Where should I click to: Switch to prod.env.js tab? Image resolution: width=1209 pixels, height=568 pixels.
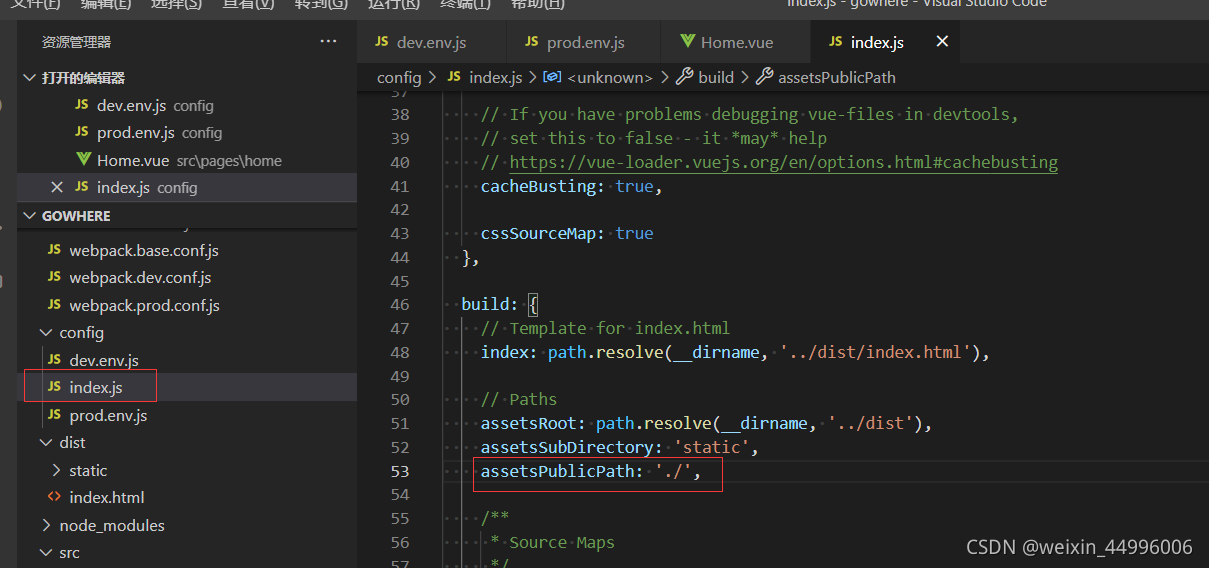583,42
